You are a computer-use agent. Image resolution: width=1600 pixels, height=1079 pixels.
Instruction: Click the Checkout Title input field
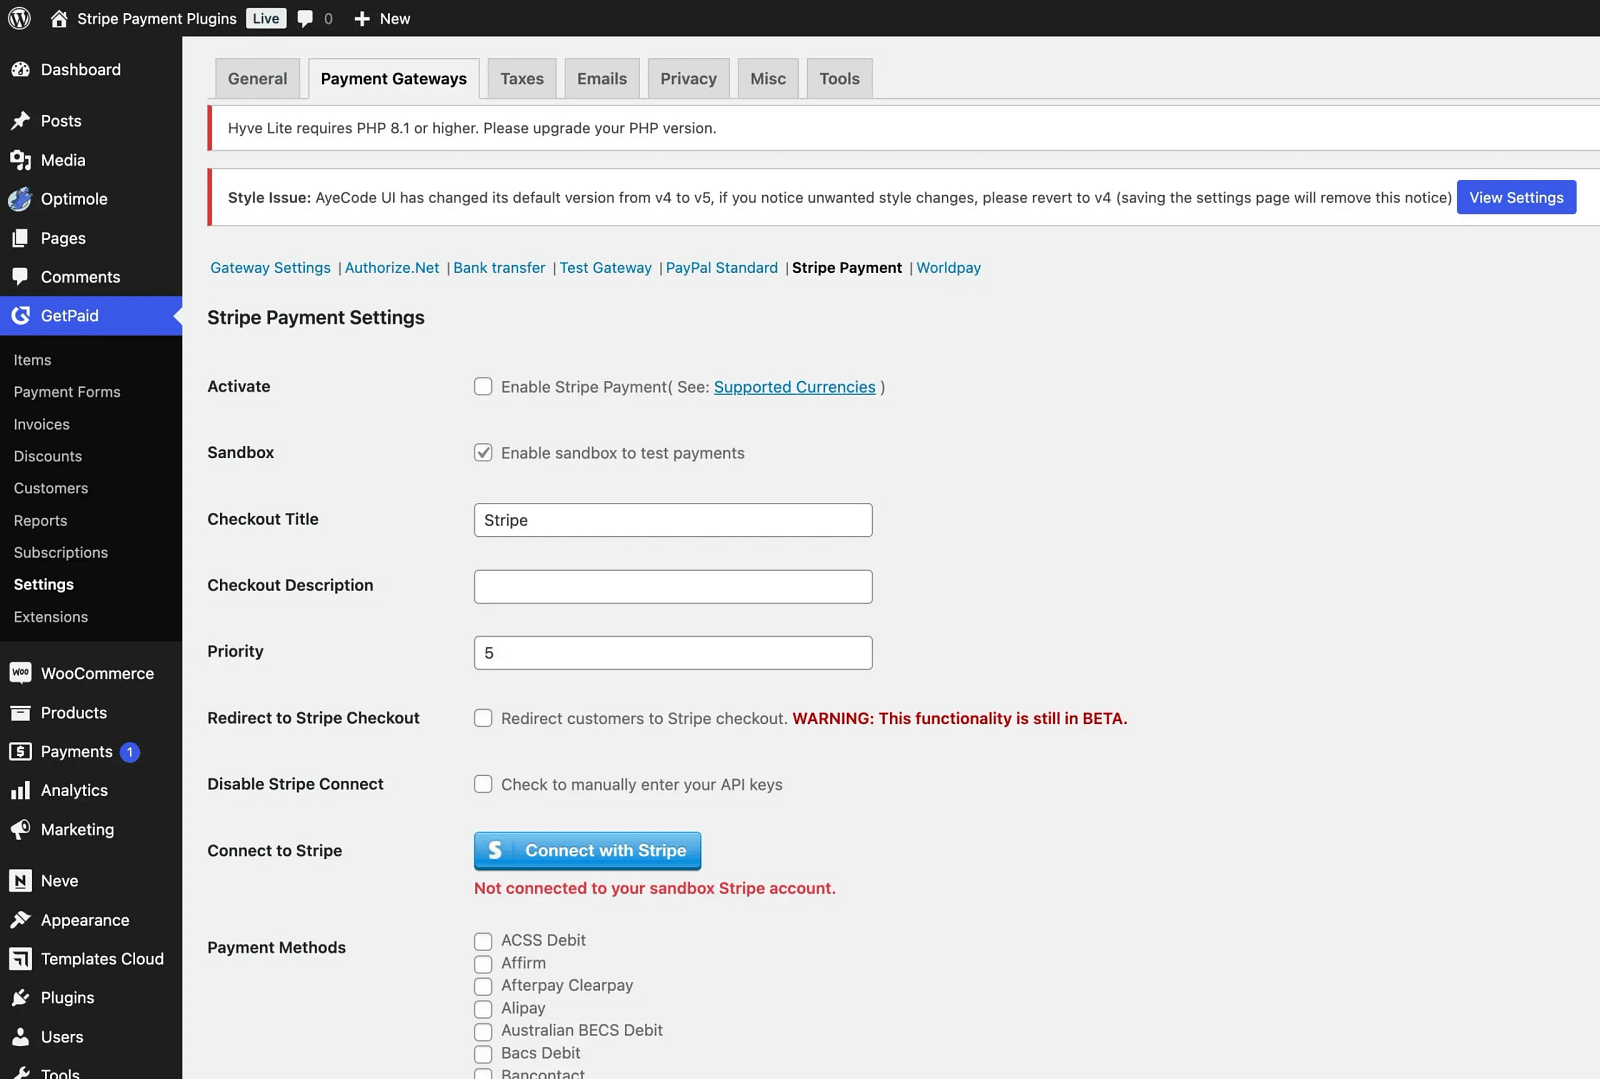pyautogui.click(x=673, y=520)
